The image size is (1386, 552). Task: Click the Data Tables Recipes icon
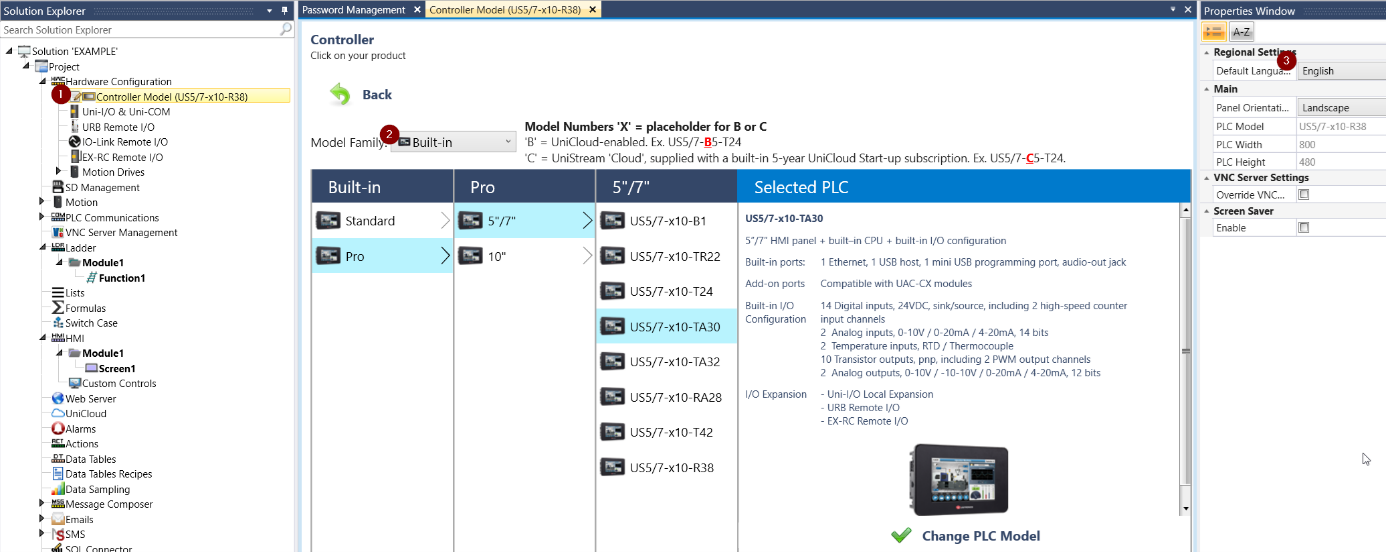(58, 474)
